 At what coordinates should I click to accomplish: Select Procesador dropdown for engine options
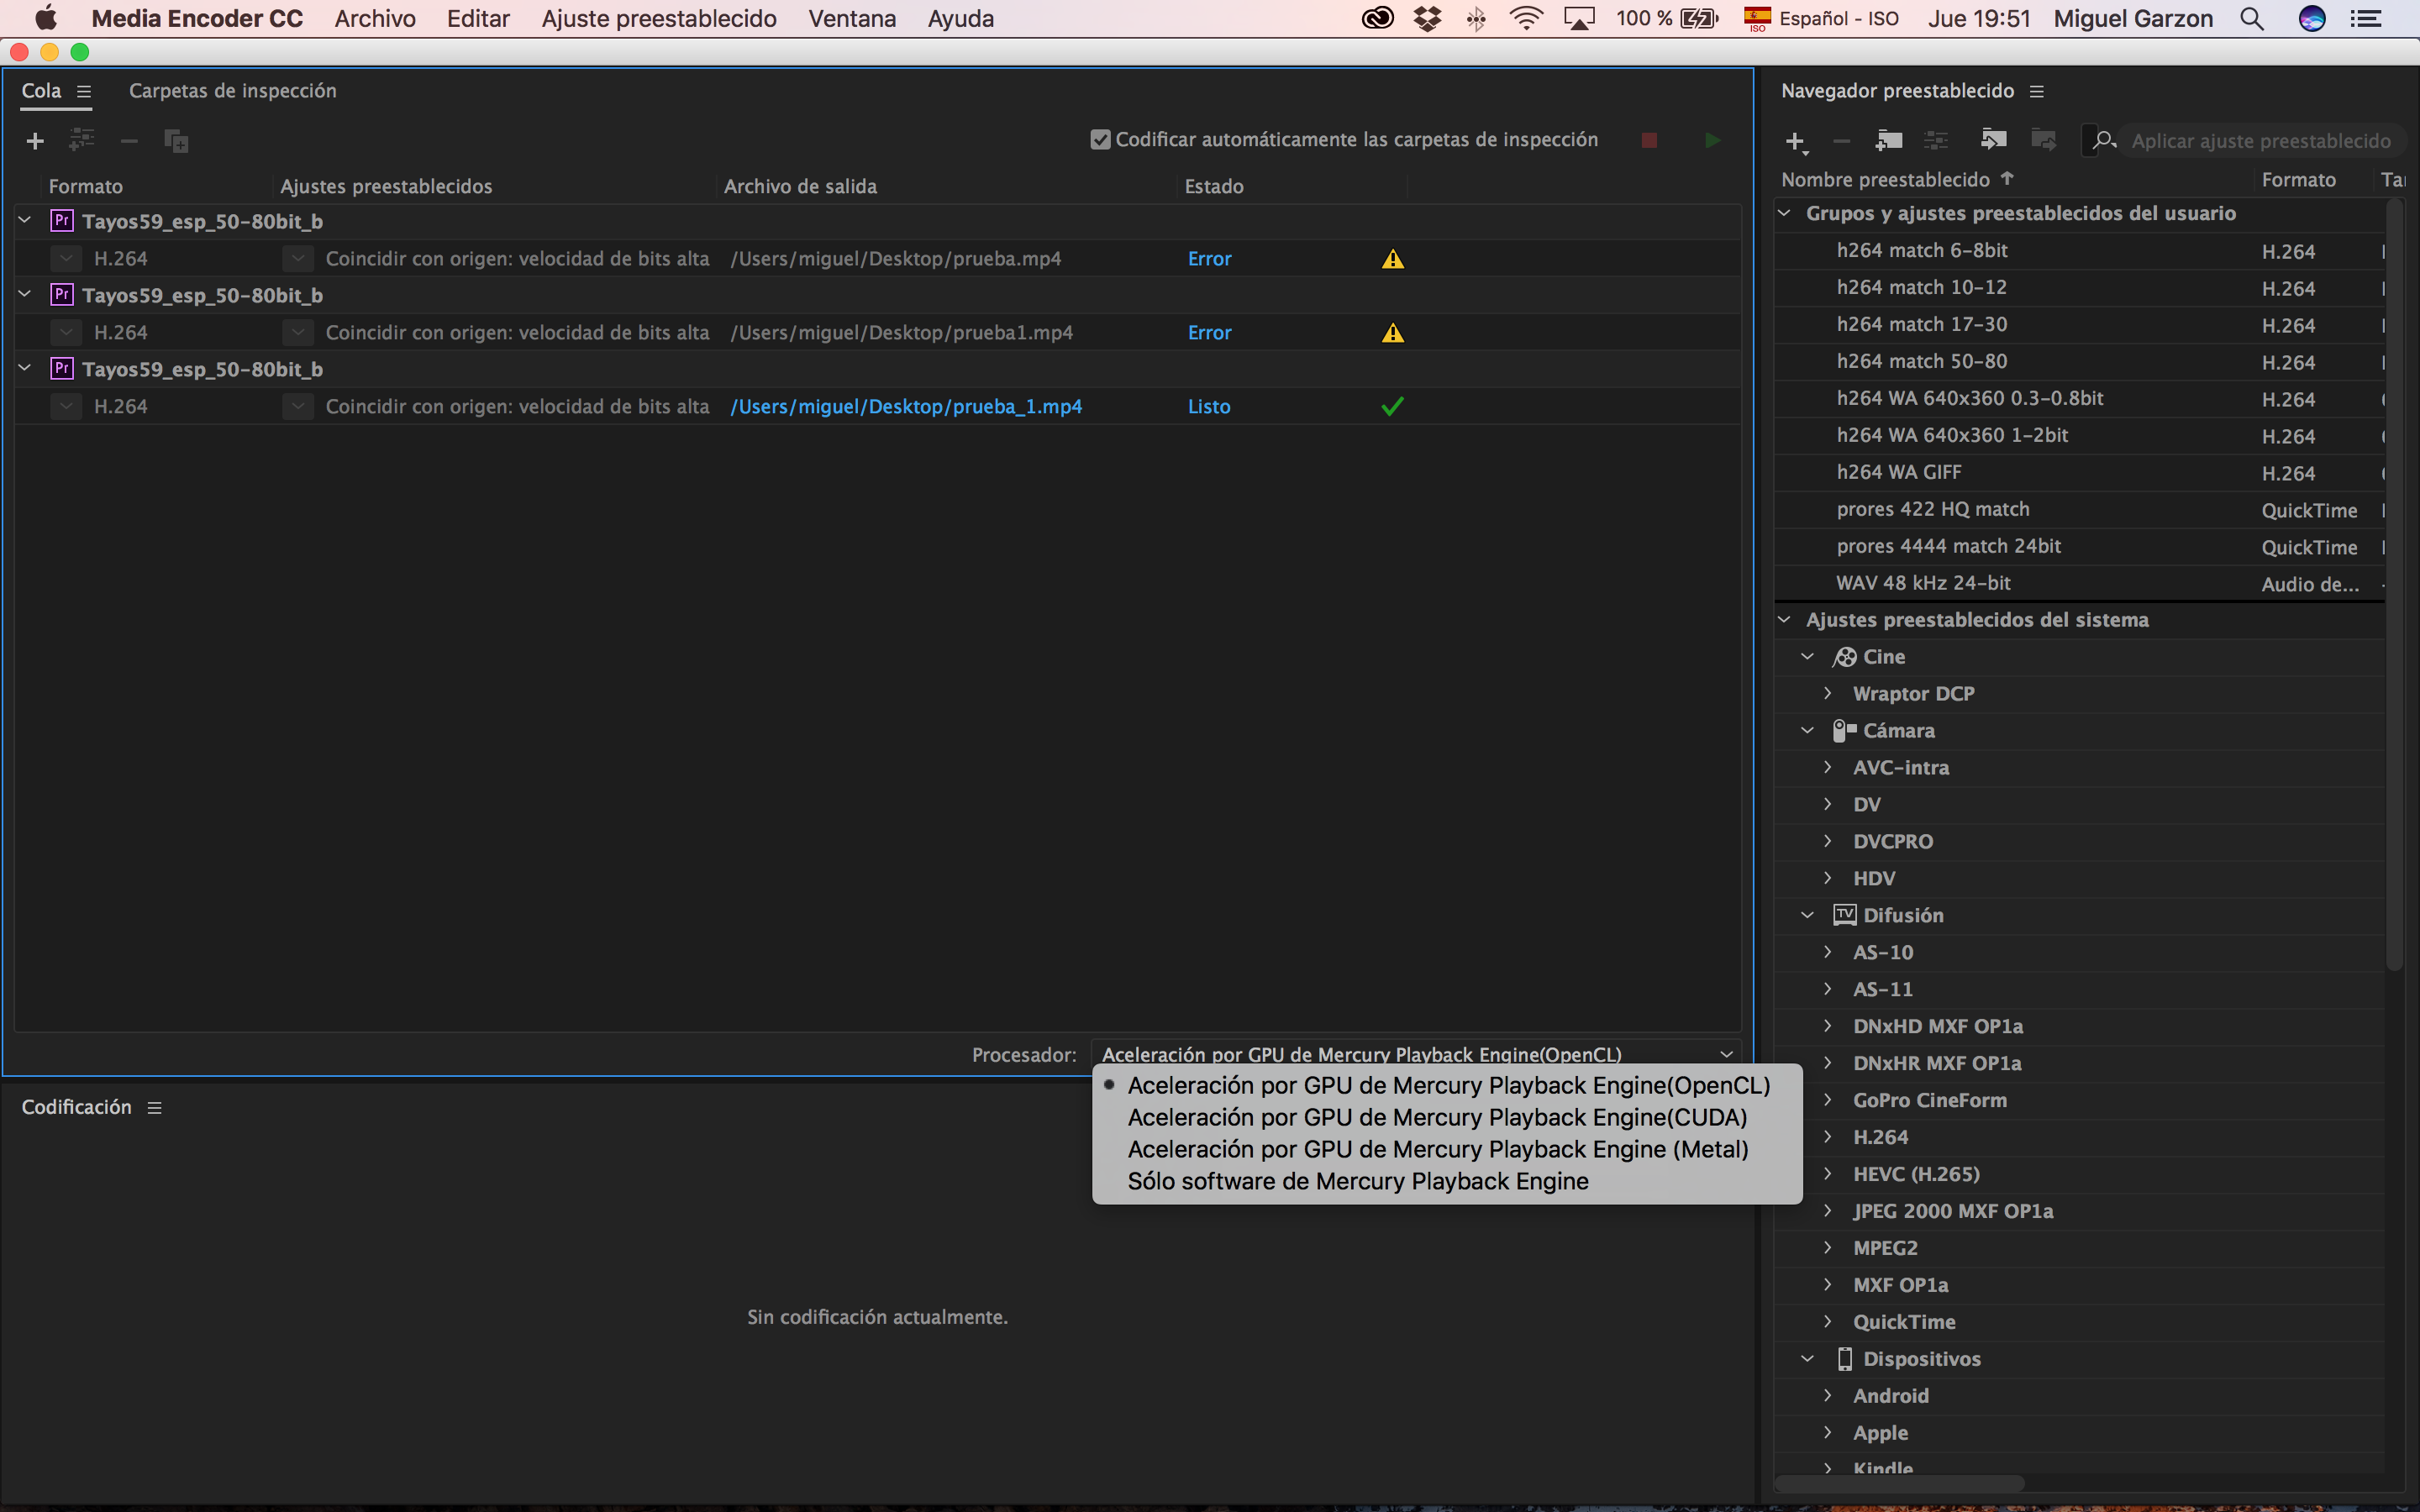(x=1415, y=1054)
